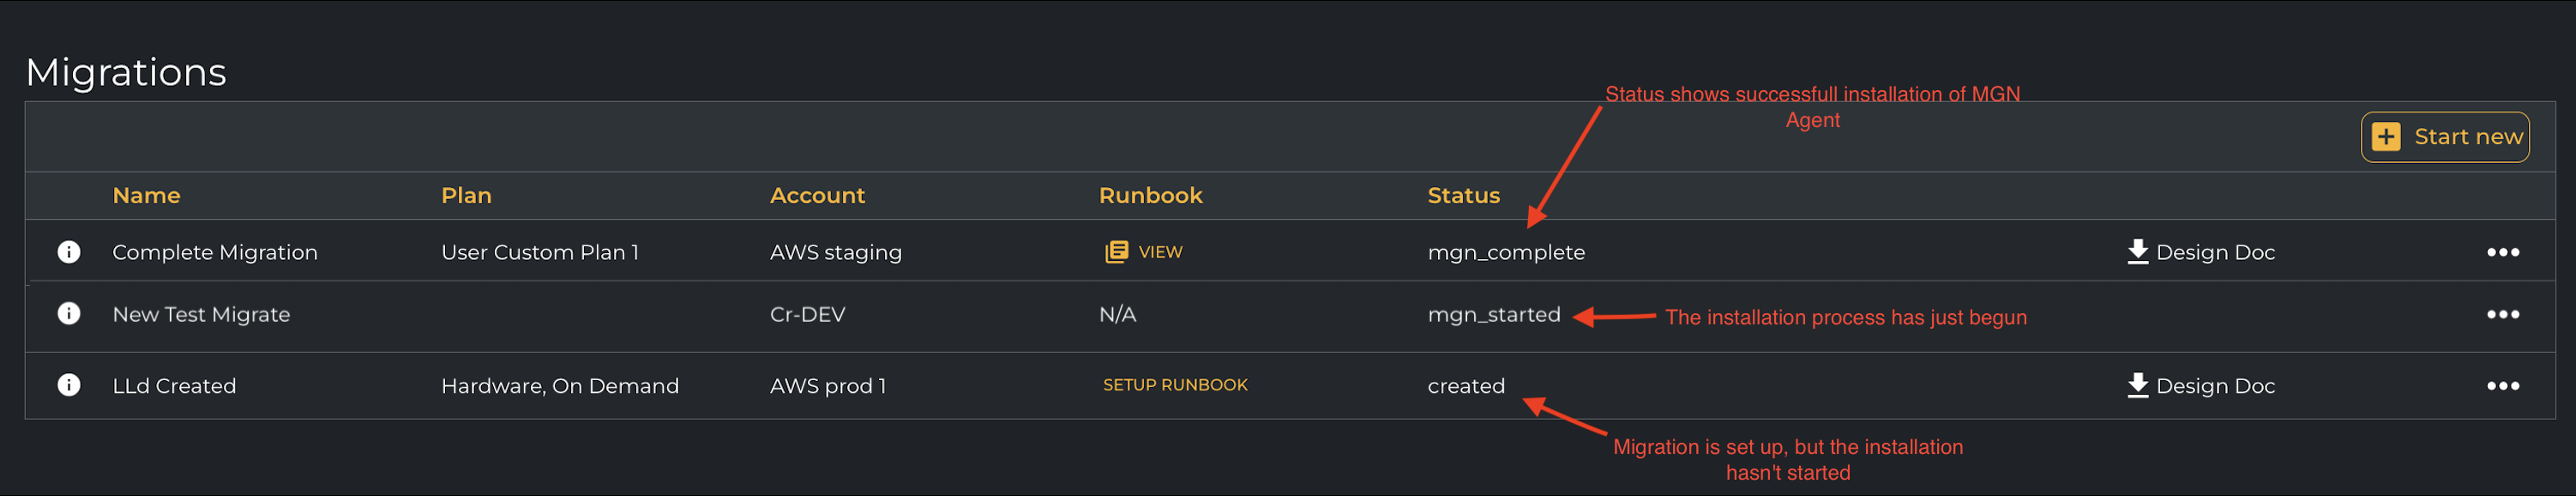The height and width of the screenshot is (496, 2576).
Task: Expand actions menu for LLd Created
Action: click(2502, 386)
